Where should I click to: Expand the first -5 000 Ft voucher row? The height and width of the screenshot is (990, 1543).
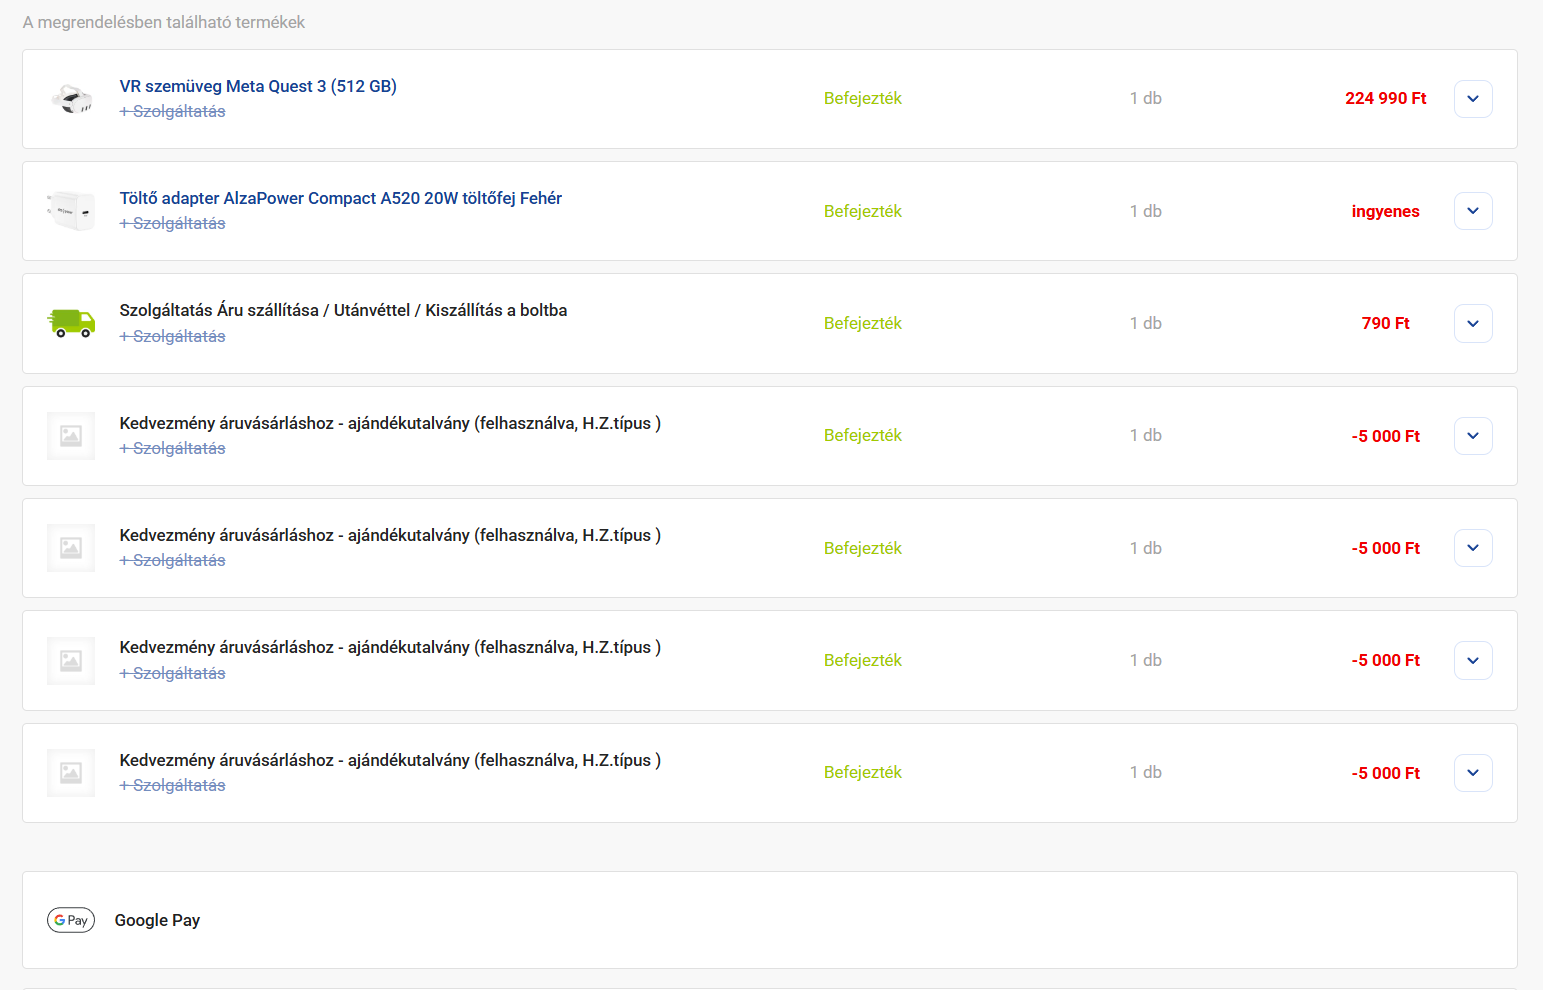point(1473,436)
